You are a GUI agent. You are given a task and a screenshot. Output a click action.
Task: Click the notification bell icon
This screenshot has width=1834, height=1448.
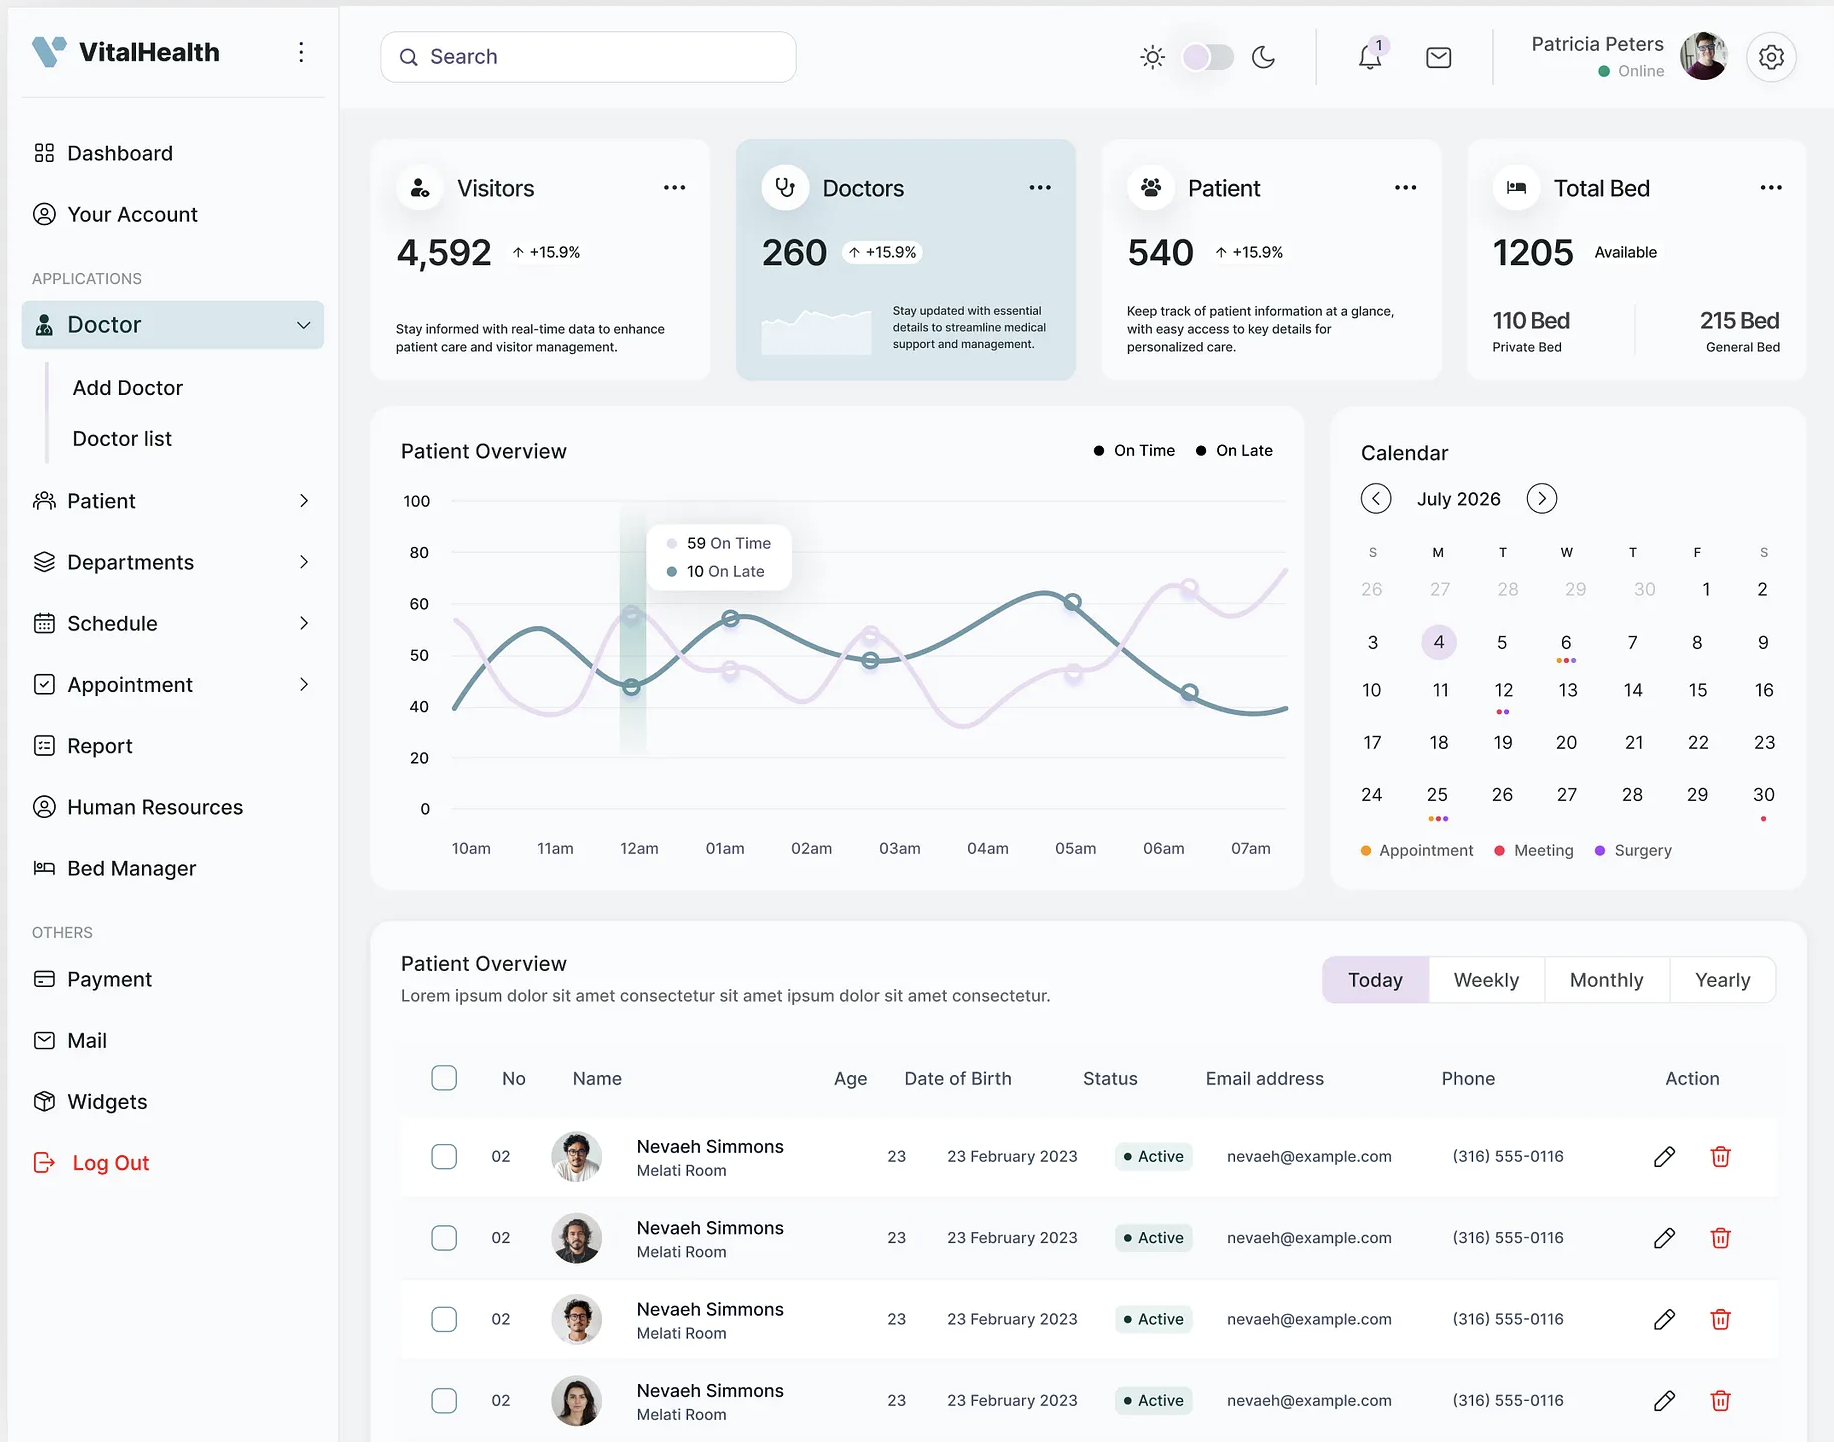tap(1369, 57)
